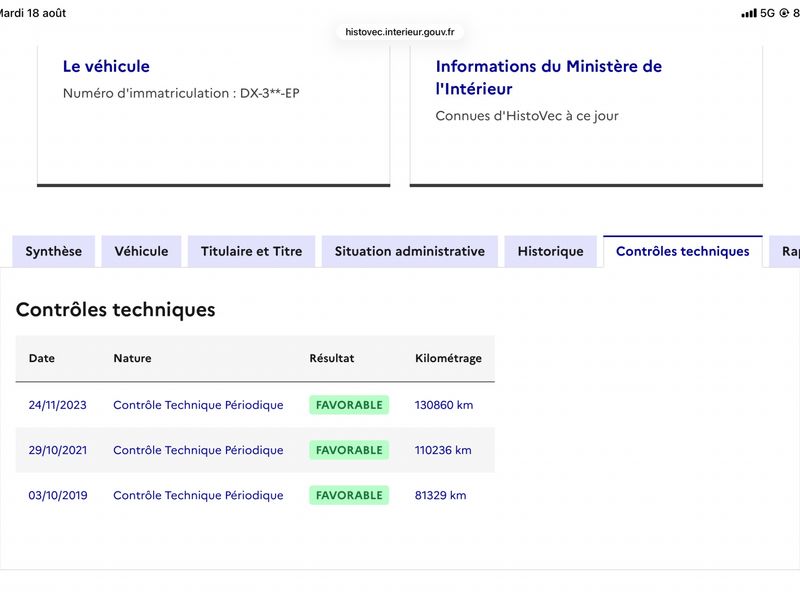This screenshot has width=800, height=600.
Task: Click the Kilométrage column header
Action: [x=448, y=359]
